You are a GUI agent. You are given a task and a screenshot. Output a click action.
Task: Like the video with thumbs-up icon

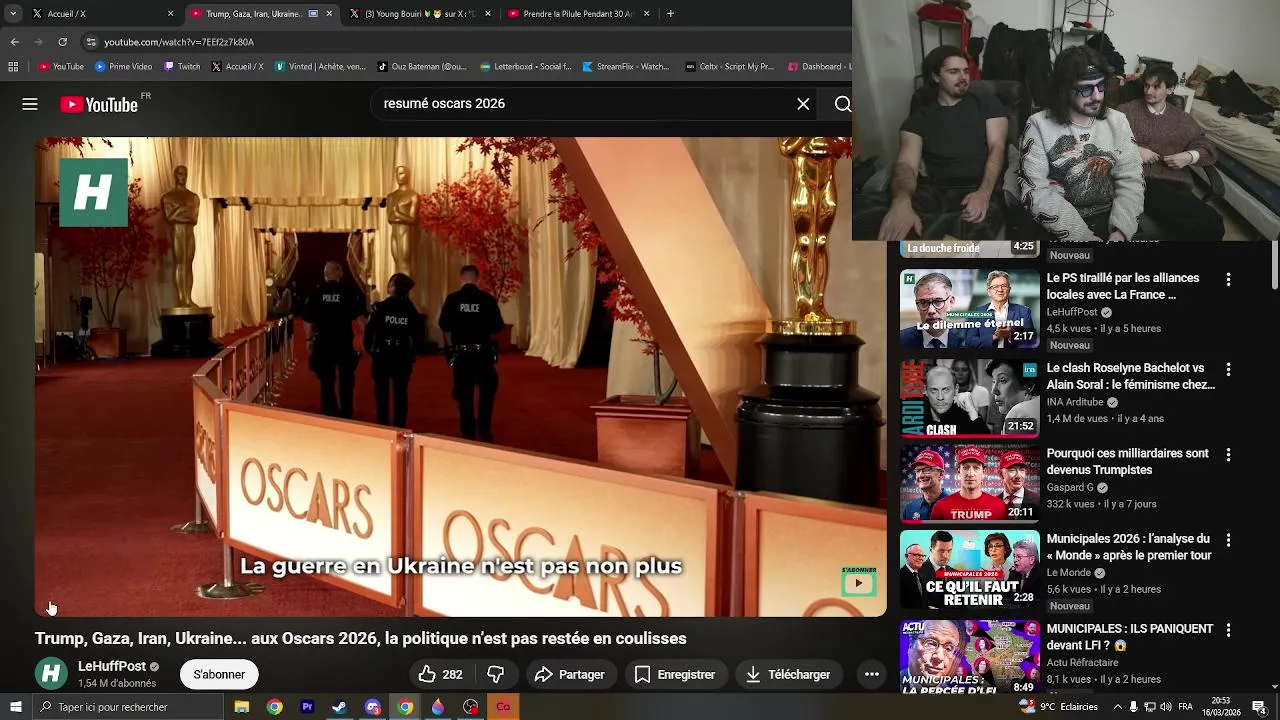click(440, 675)
